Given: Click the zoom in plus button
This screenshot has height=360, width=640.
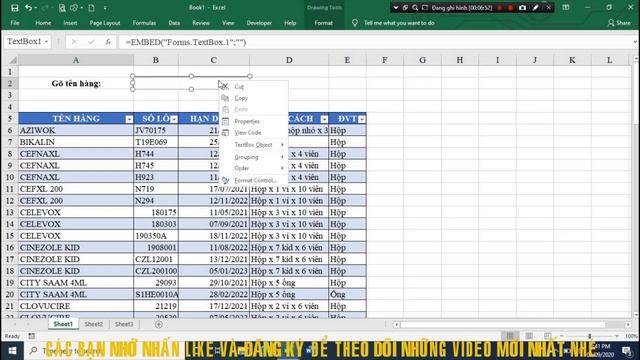Looking at the screenshot, I should (x=617, y=336).
